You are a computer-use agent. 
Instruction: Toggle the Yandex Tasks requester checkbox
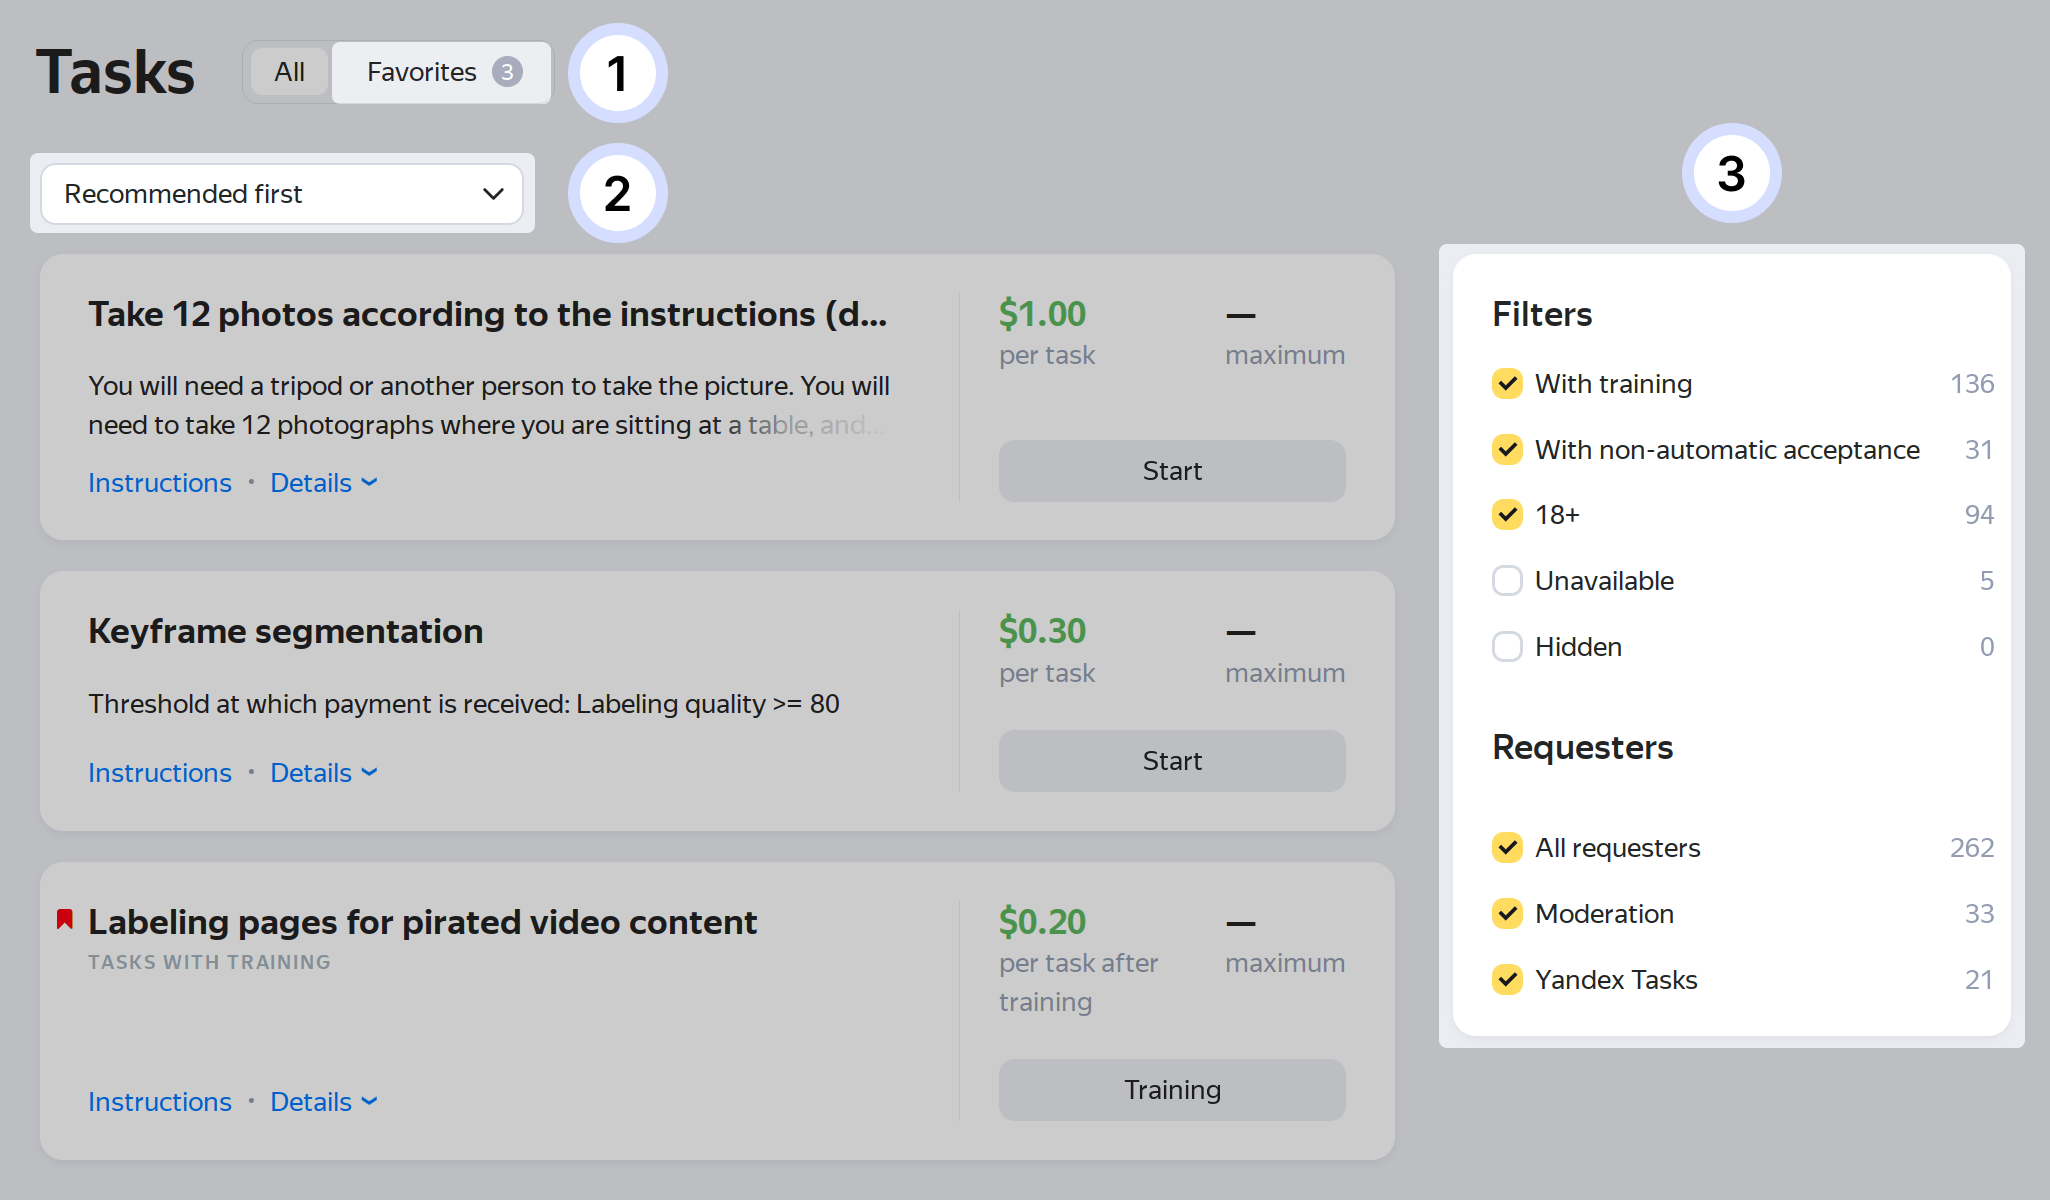1507,980
